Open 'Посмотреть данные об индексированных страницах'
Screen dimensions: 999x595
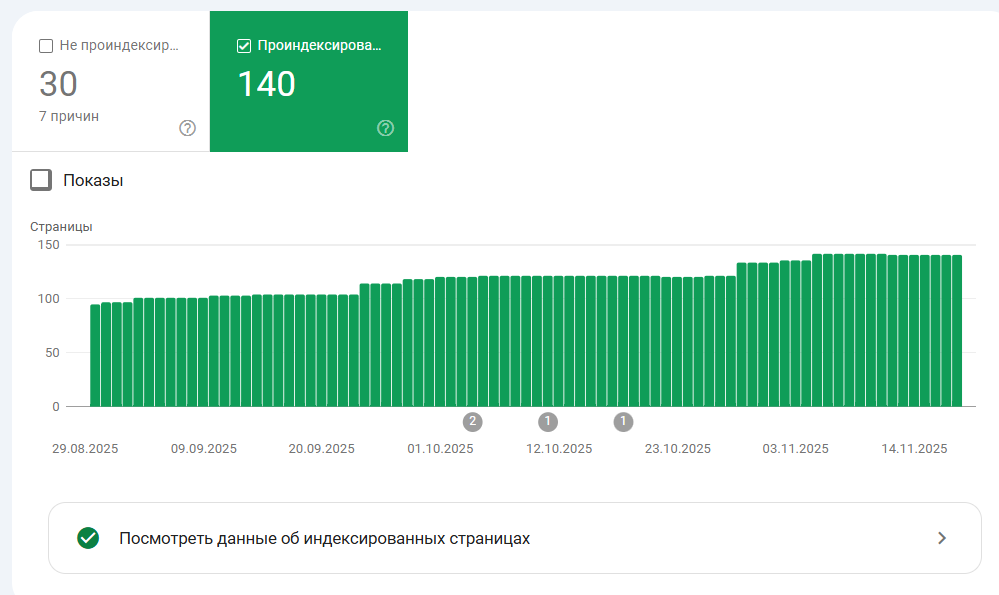click(x=515, y=538)
